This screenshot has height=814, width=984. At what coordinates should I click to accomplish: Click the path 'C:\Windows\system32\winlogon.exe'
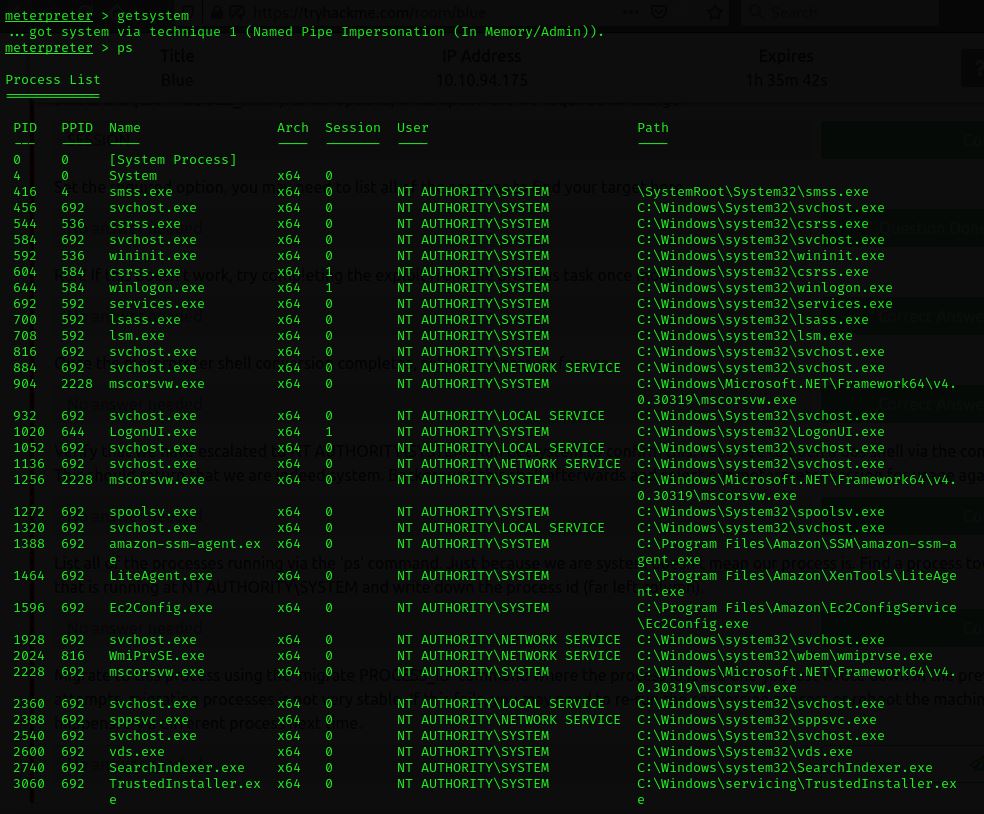764,287
